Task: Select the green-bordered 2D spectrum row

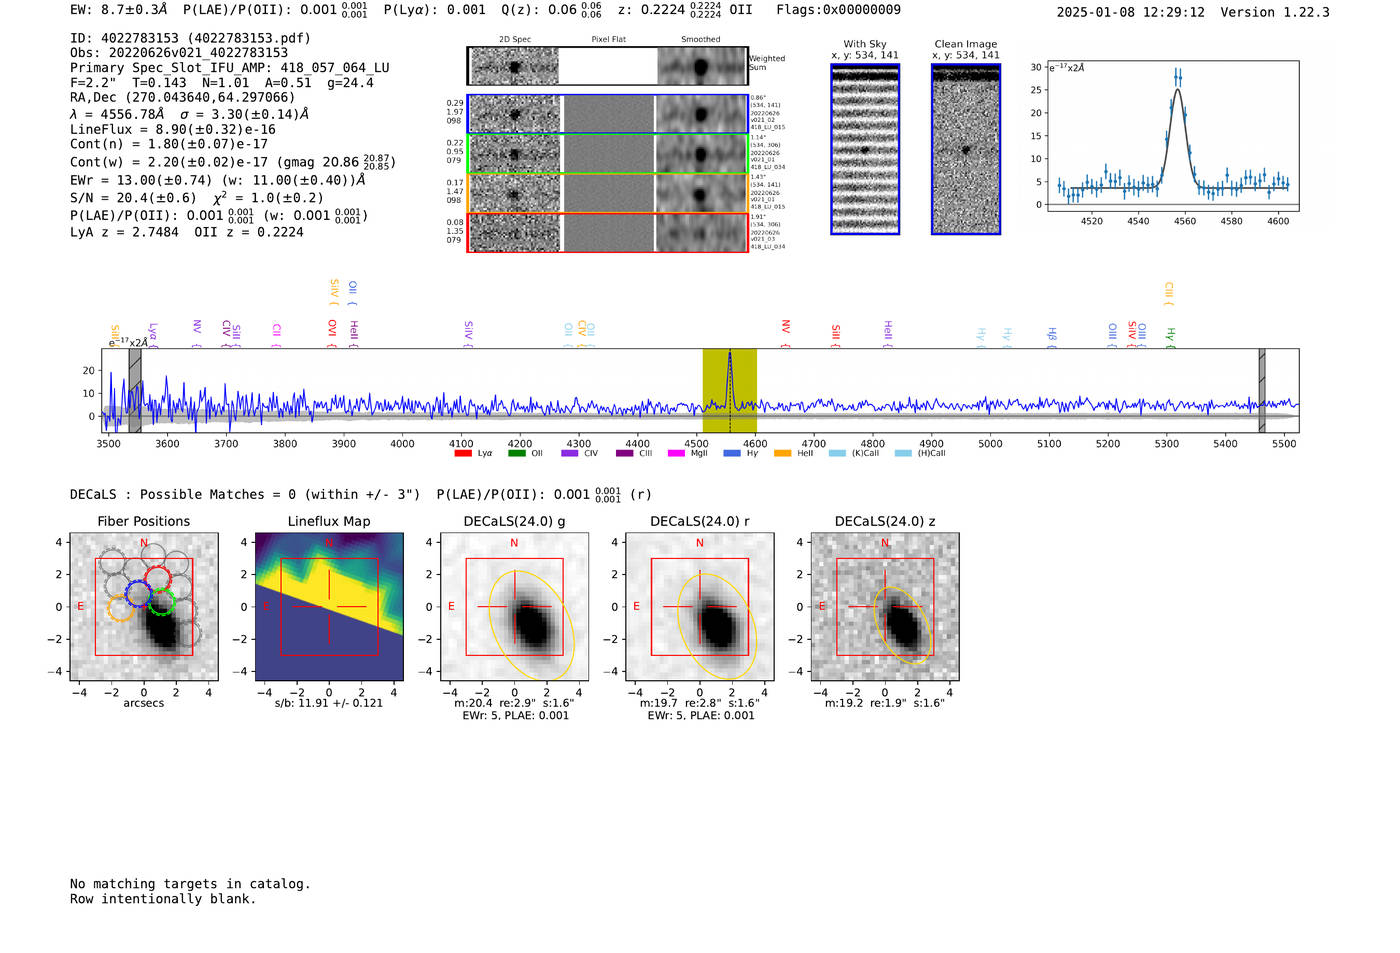Action: (607, 154)
